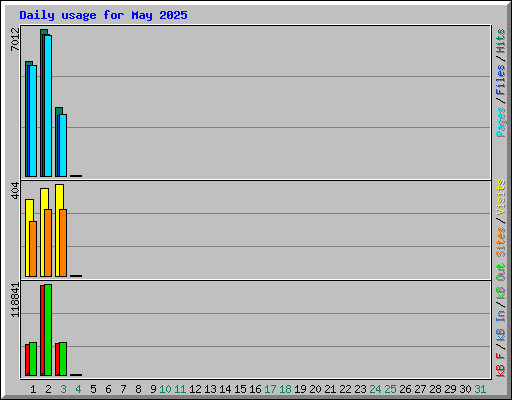Click day label 19 on the axis
The width and height of the screenshot is (512, 400).
click(x=300, y=389)
